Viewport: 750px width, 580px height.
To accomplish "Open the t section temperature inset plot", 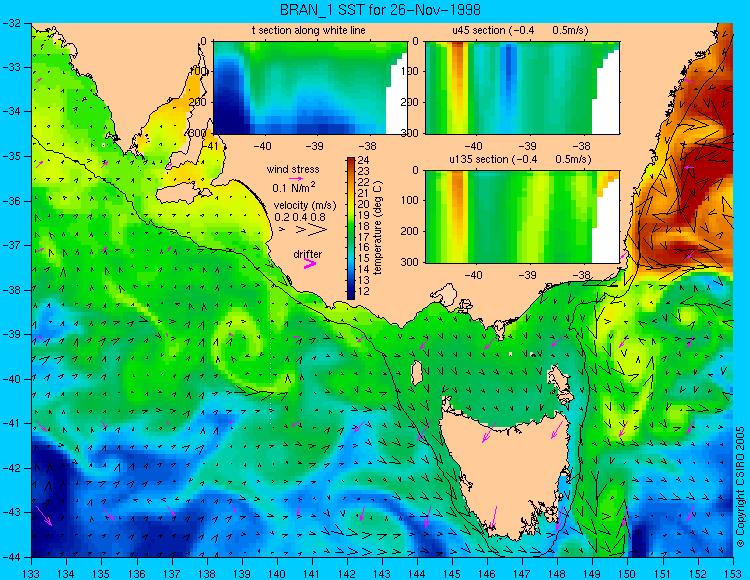I will (310, 88).
